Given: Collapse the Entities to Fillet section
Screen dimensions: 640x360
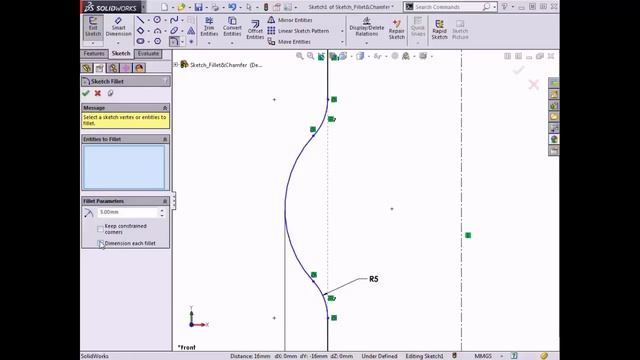Looking at the screenshot, I should pos(165,139).
